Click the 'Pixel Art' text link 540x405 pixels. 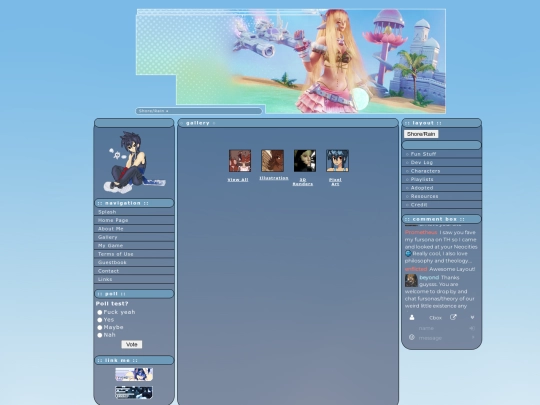[x=335, y=182]
